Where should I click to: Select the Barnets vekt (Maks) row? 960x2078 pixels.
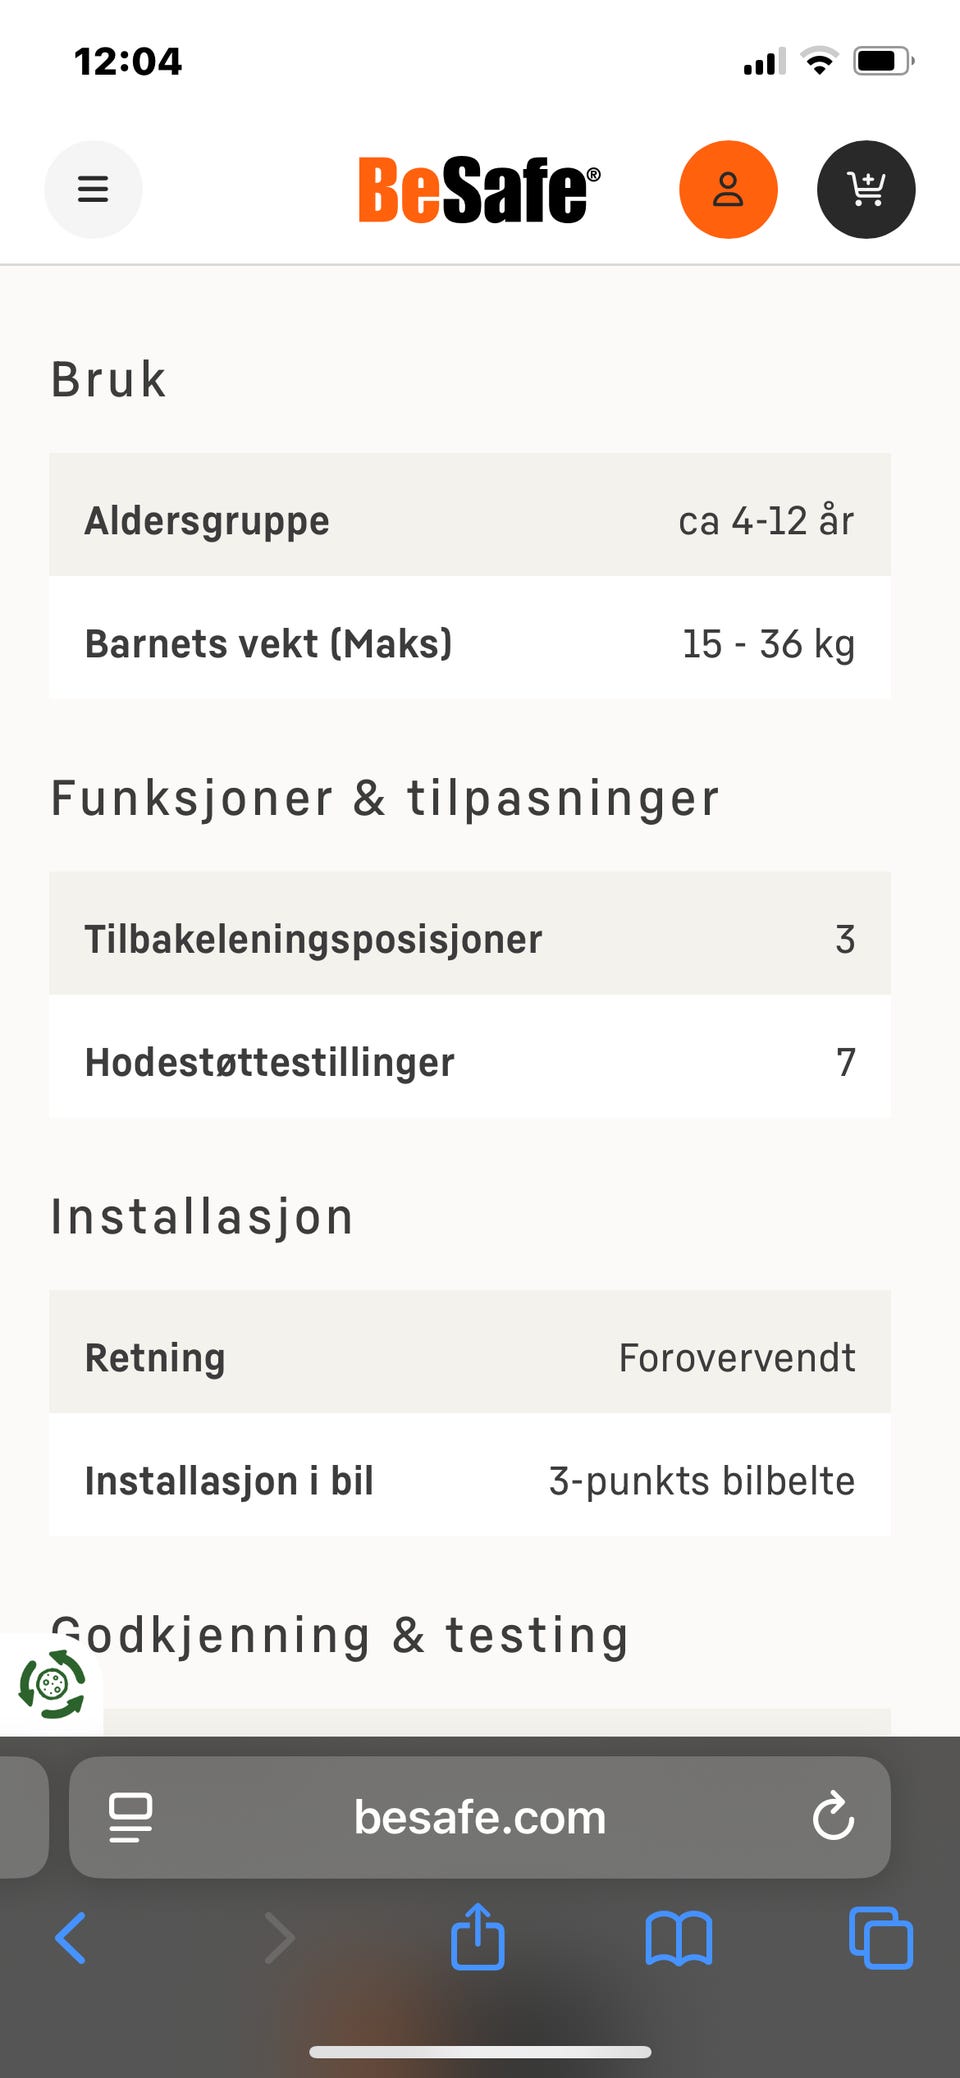pyautogui.click(x=470, y=643)
